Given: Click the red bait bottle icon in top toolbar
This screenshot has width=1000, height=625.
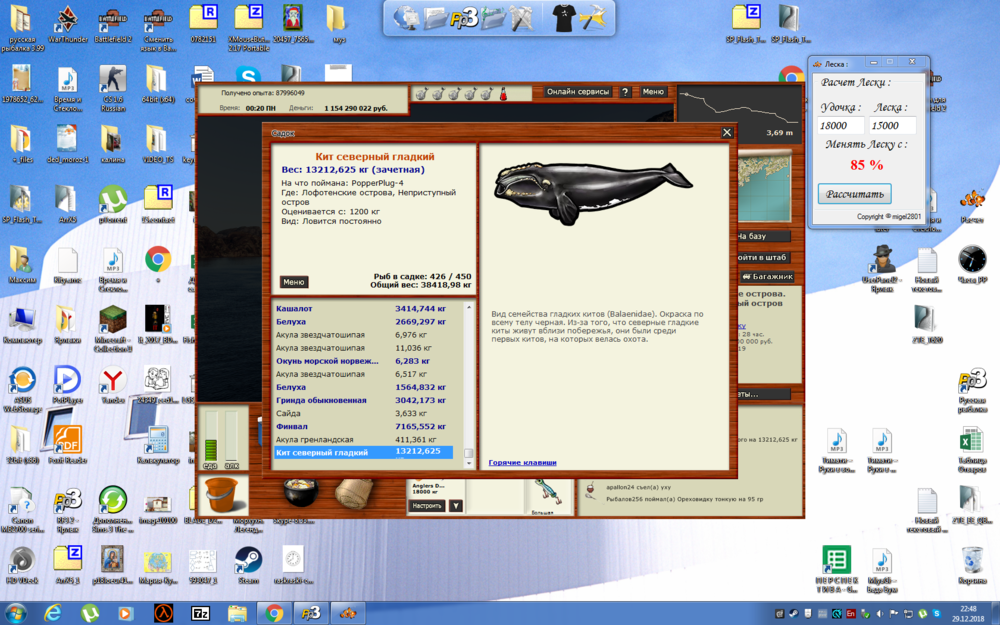Looking at the screenshot, I should [504, 93].
